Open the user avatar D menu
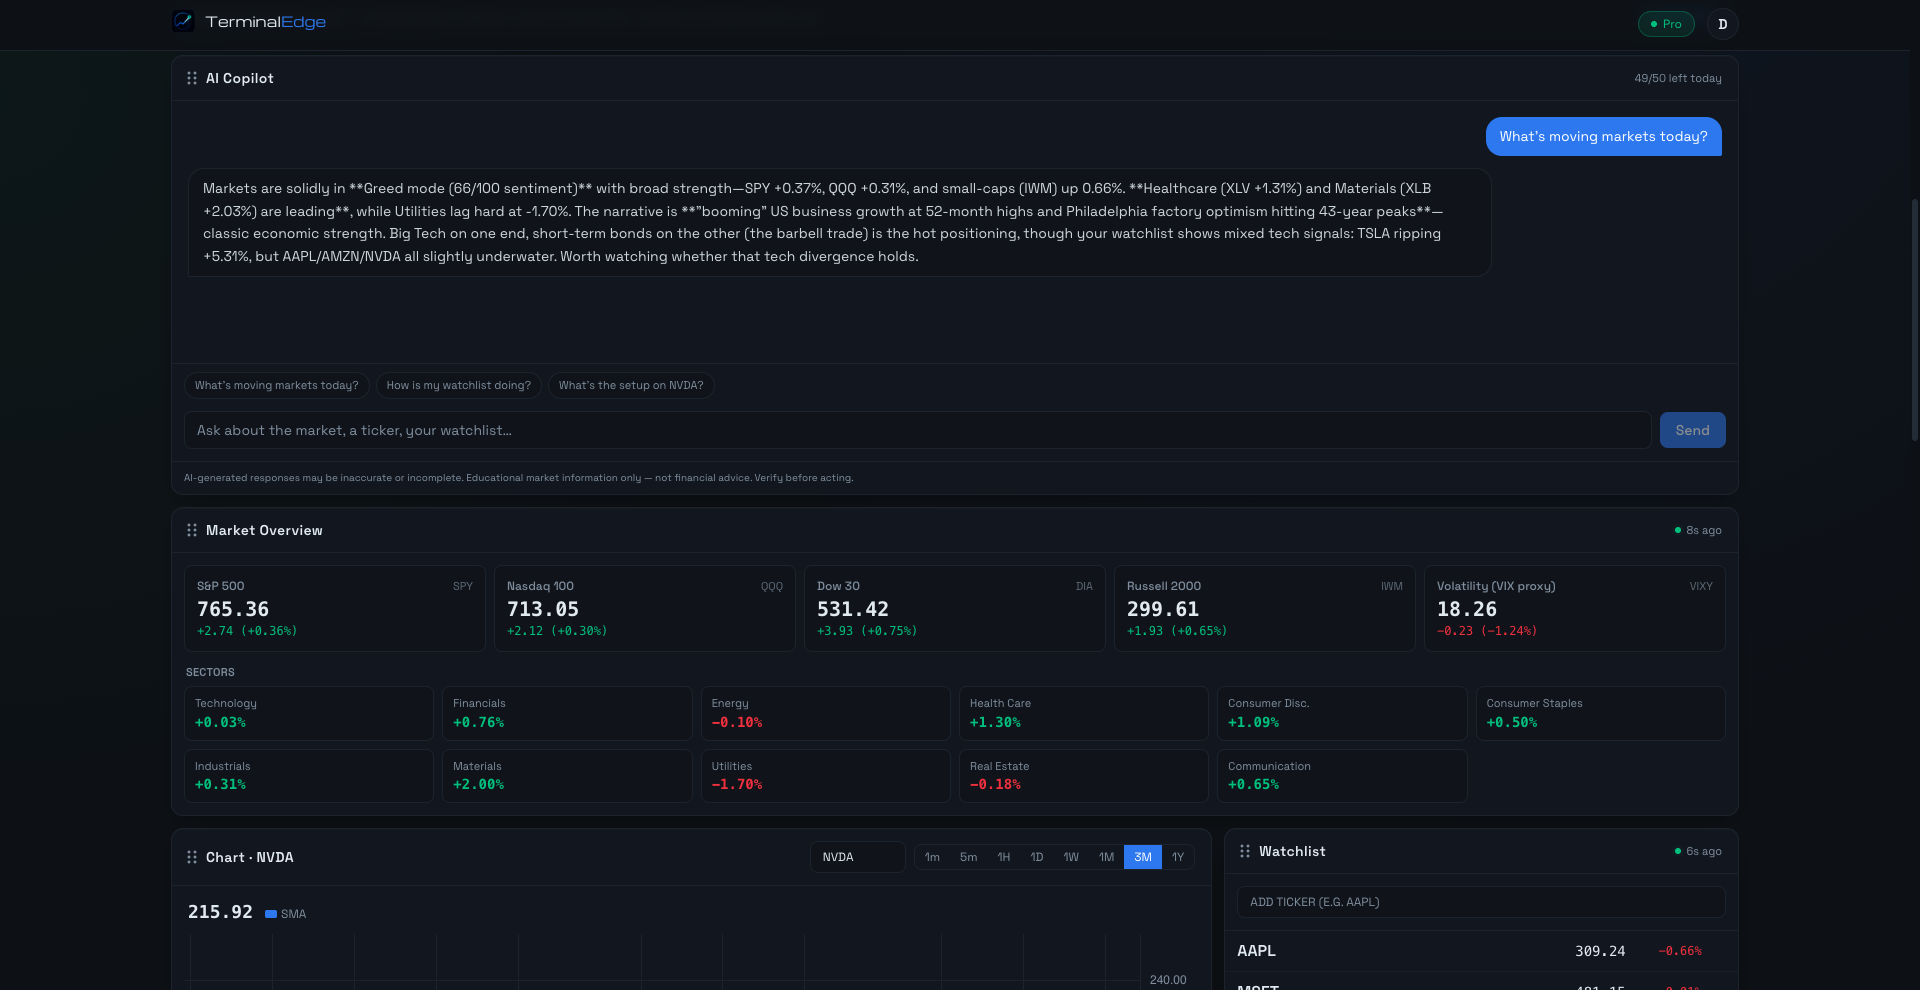 [1722, 24]
